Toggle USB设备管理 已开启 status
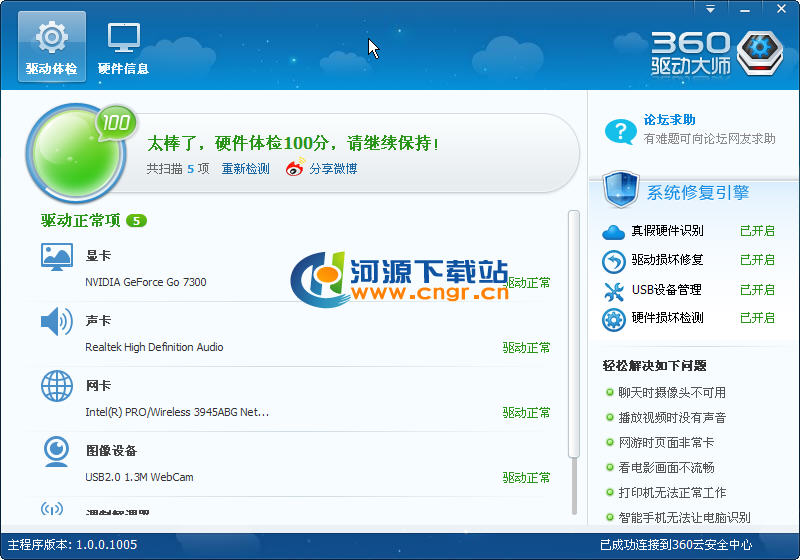Screen dimensions: 800x560 click(x=757, y=290)
